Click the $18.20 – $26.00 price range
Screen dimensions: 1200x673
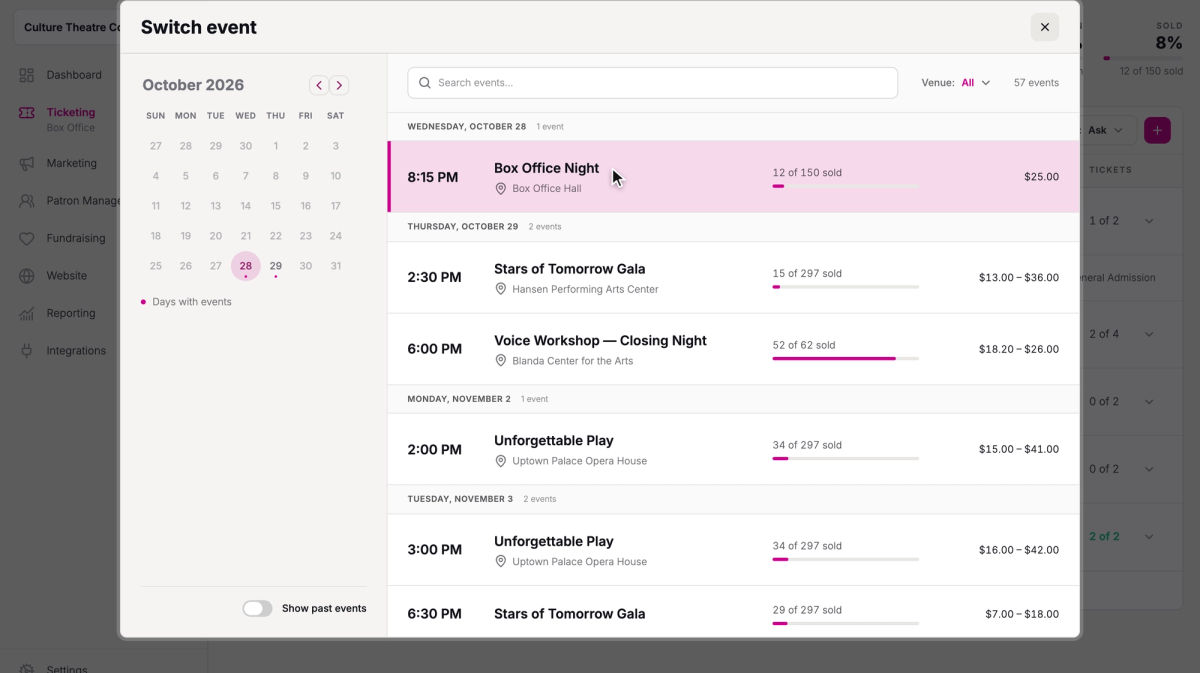pyautogui.click(x=1018, y=349)
